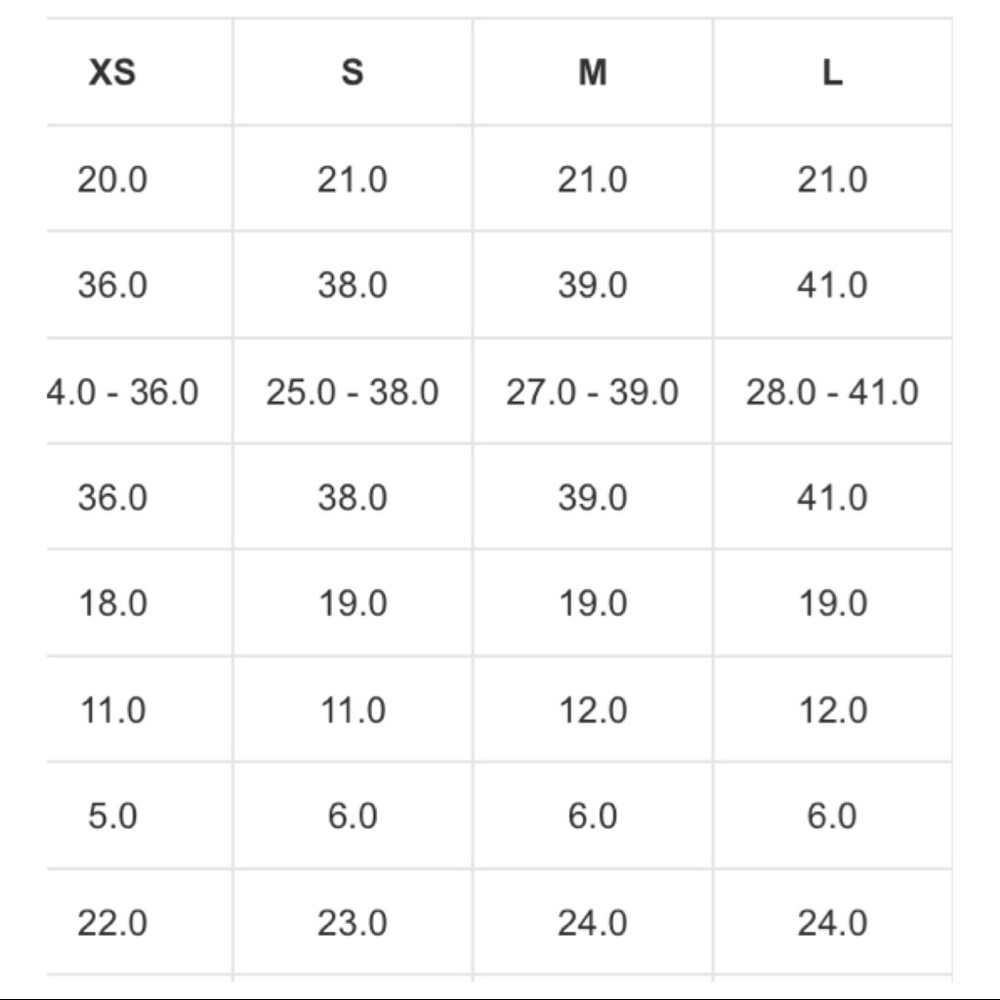
Task: Click the 5.0 value cell
Action: click(x=112, y=816)
